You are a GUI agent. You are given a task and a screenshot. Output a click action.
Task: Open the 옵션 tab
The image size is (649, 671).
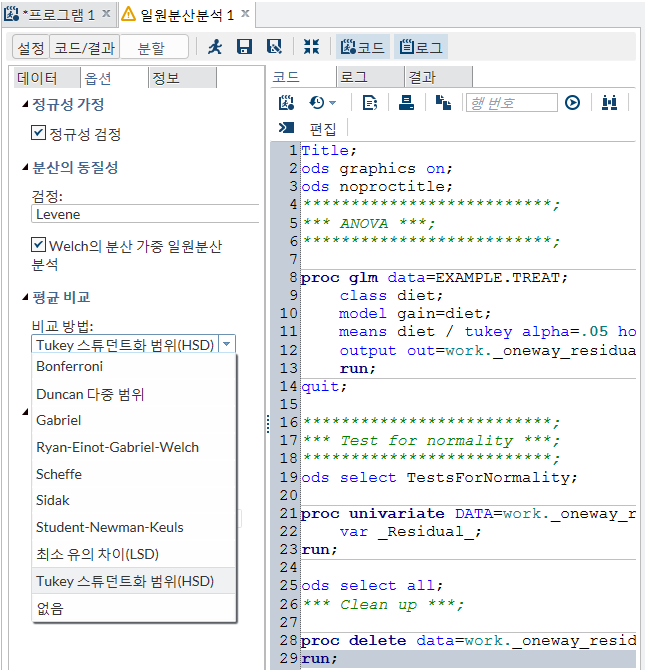[115, 78]
